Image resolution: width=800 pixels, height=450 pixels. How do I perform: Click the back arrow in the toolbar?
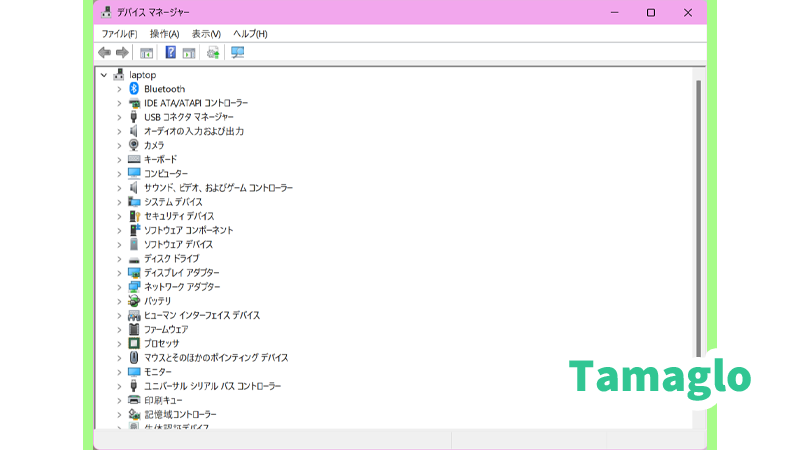(104, 52)
